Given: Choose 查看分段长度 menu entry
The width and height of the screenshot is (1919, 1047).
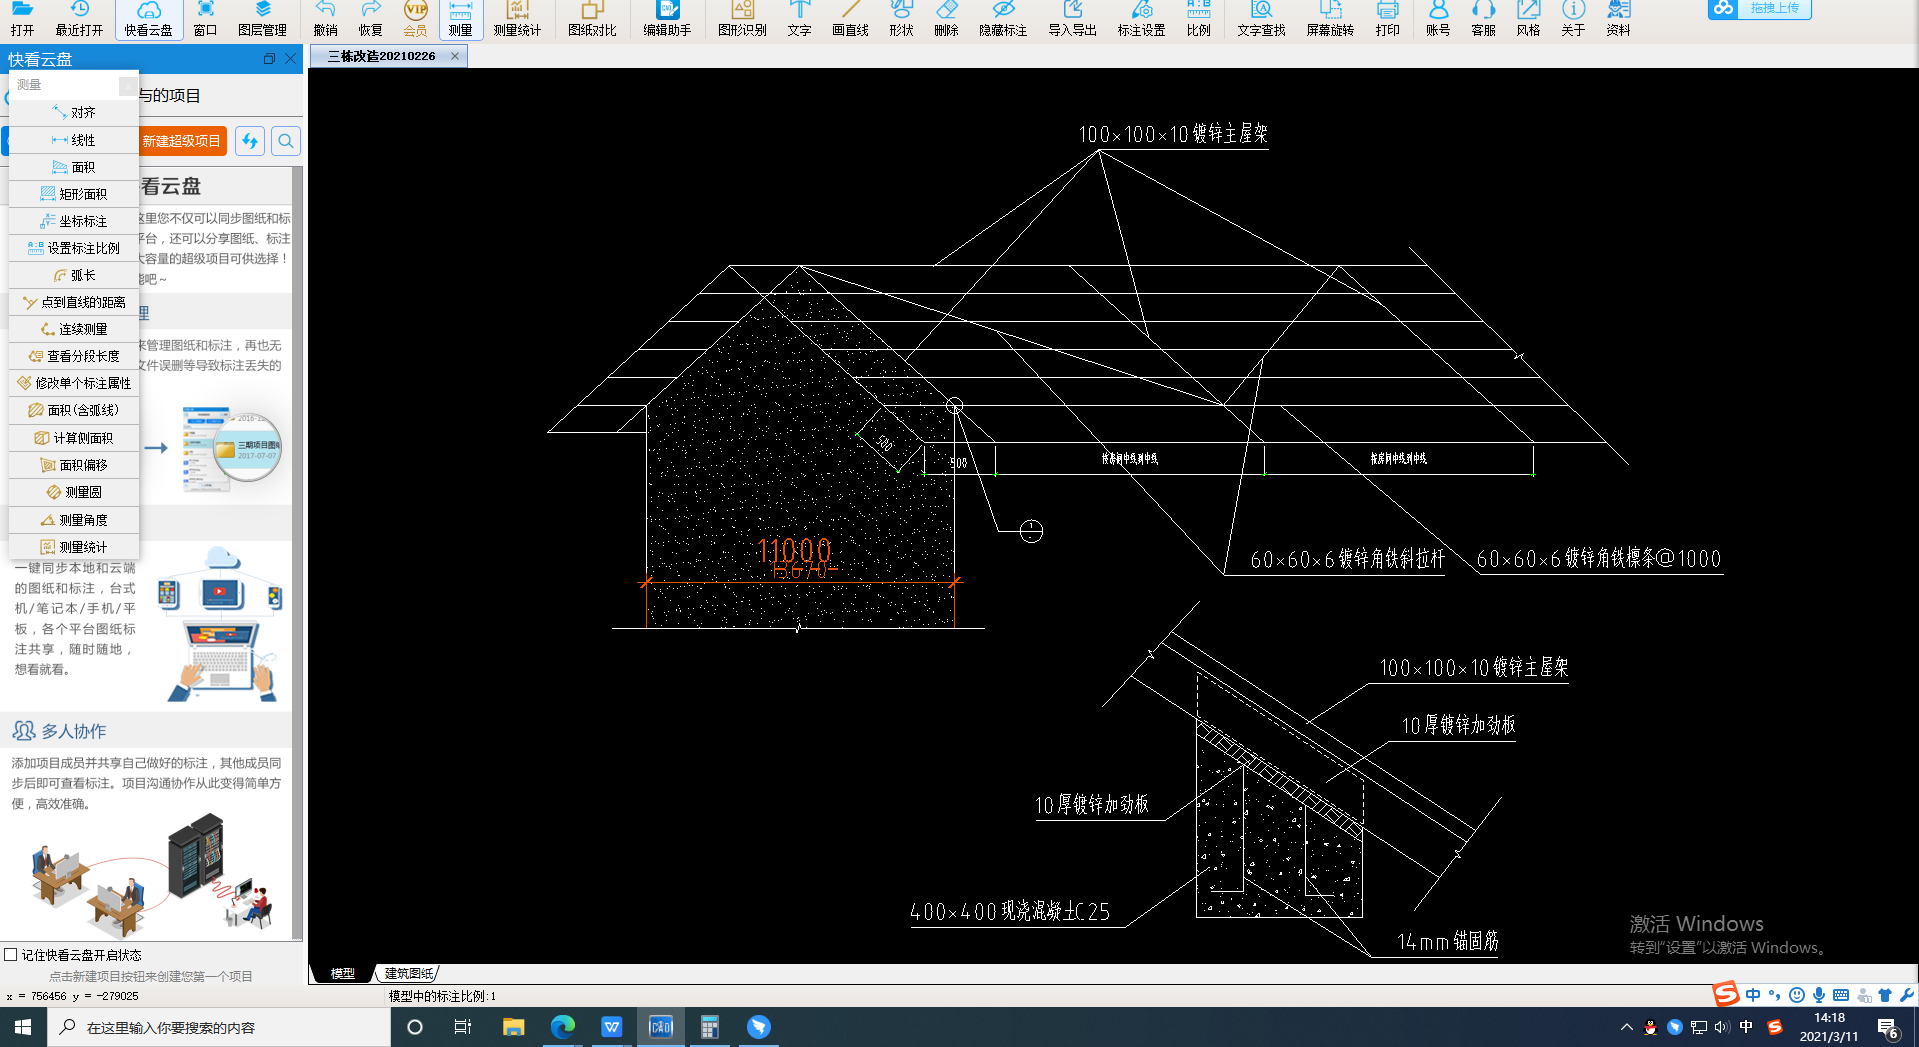Looking at the screenshot, I should click(x=74, y=356).
